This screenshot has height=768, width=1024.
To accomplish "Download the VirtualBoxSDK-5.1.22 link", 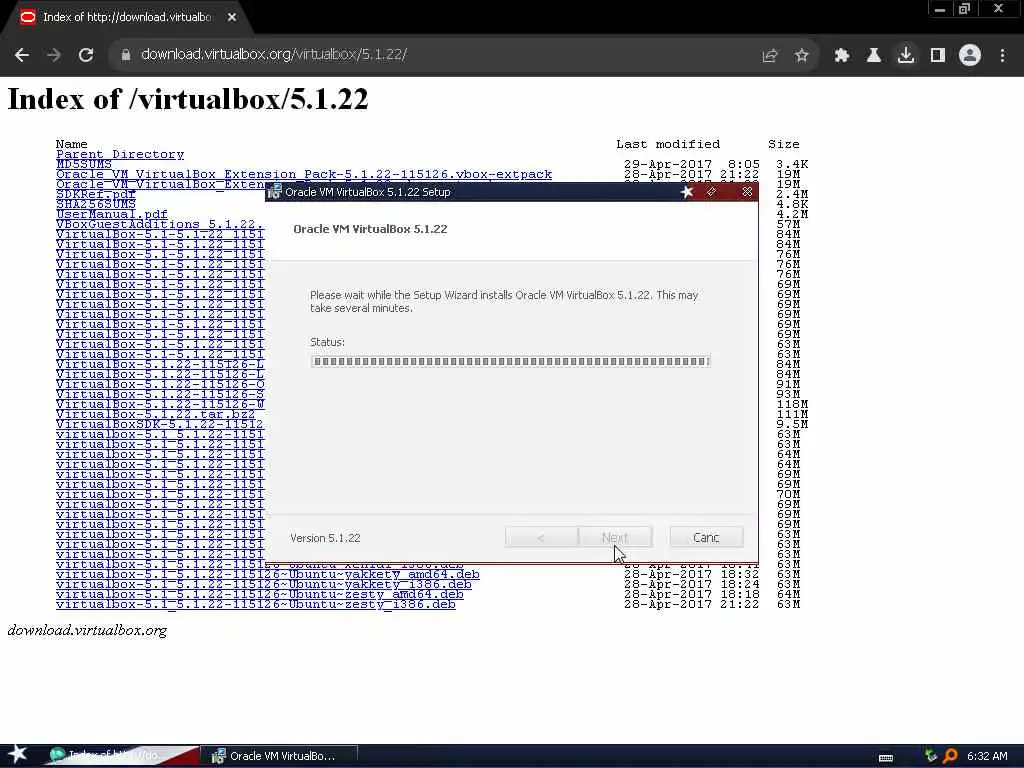I will point(159,424).
